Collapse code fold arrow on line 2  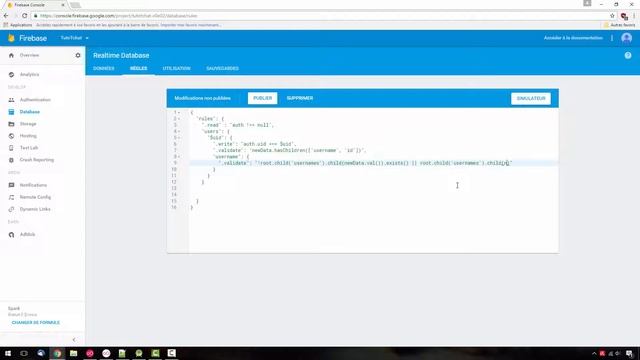(x=179, y=119)
